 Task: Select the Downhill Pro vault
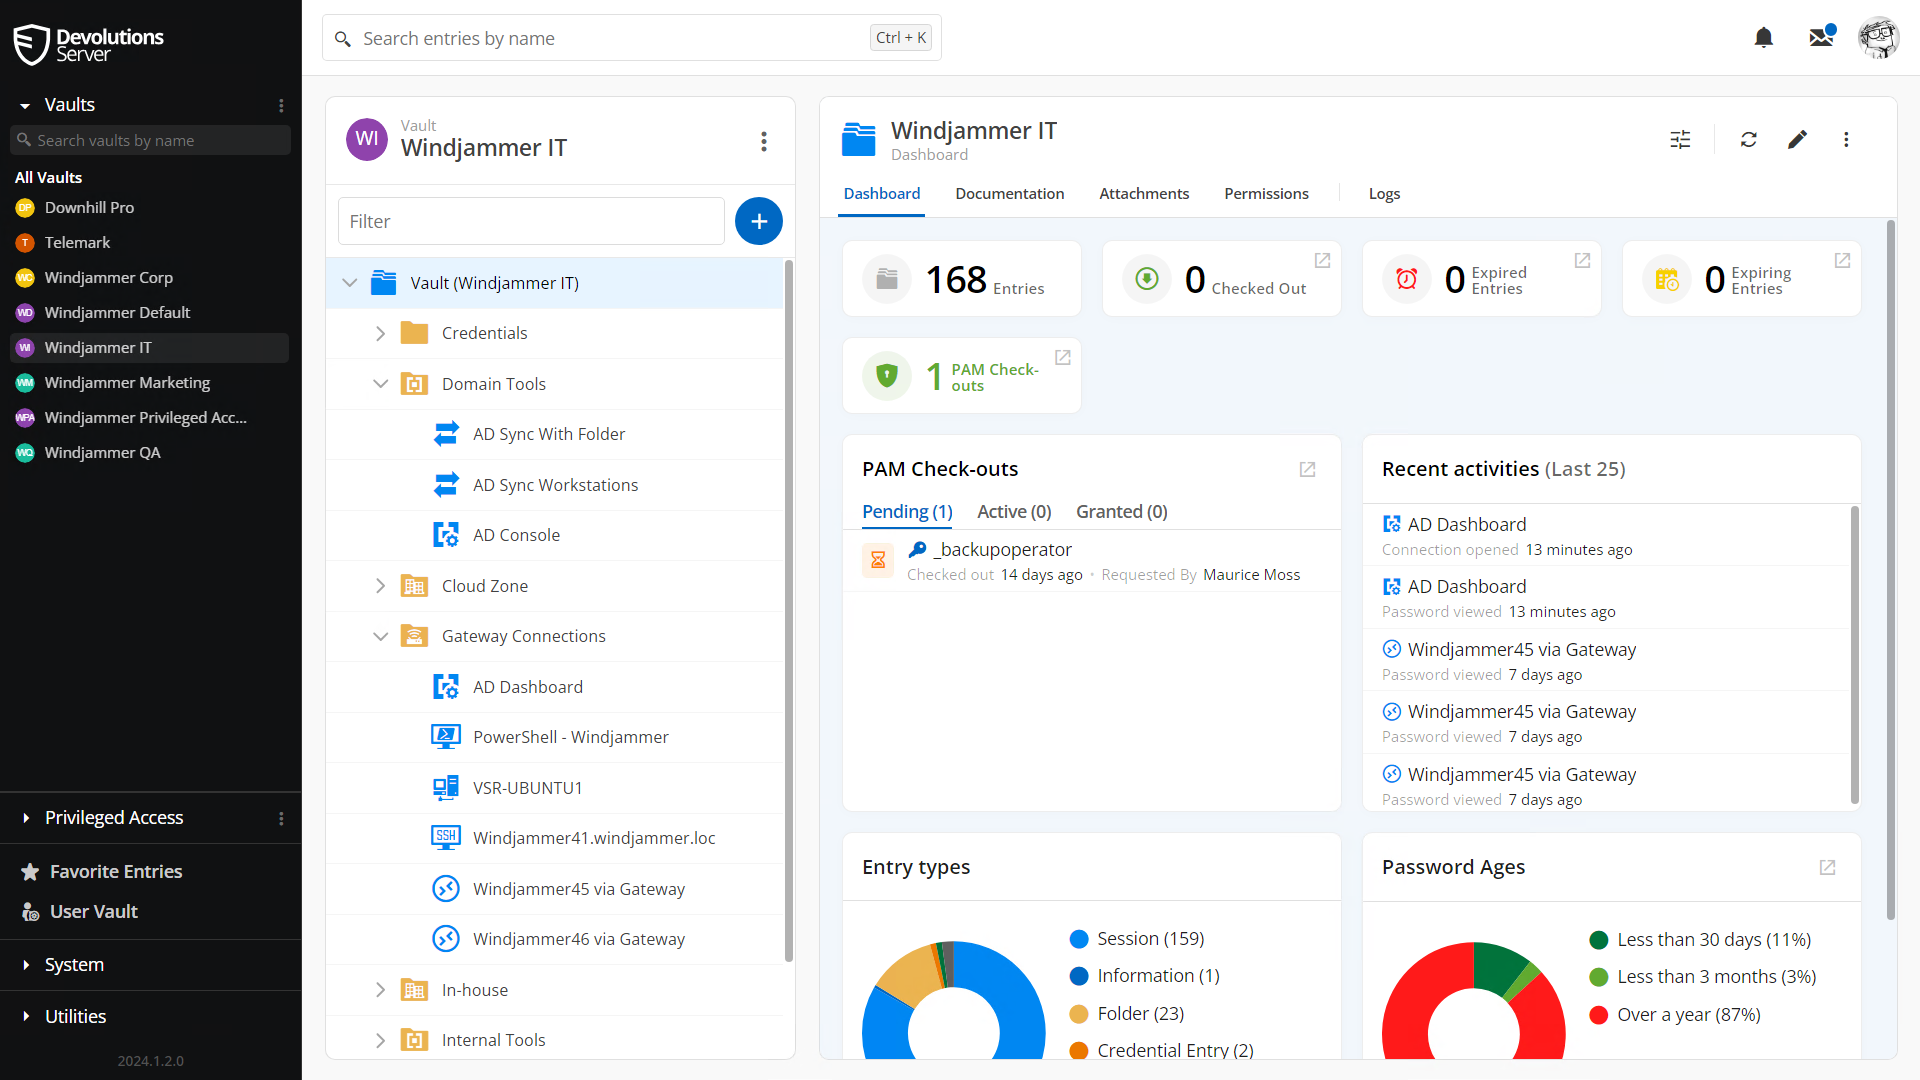pyautogui.click(x=150, y=208)
